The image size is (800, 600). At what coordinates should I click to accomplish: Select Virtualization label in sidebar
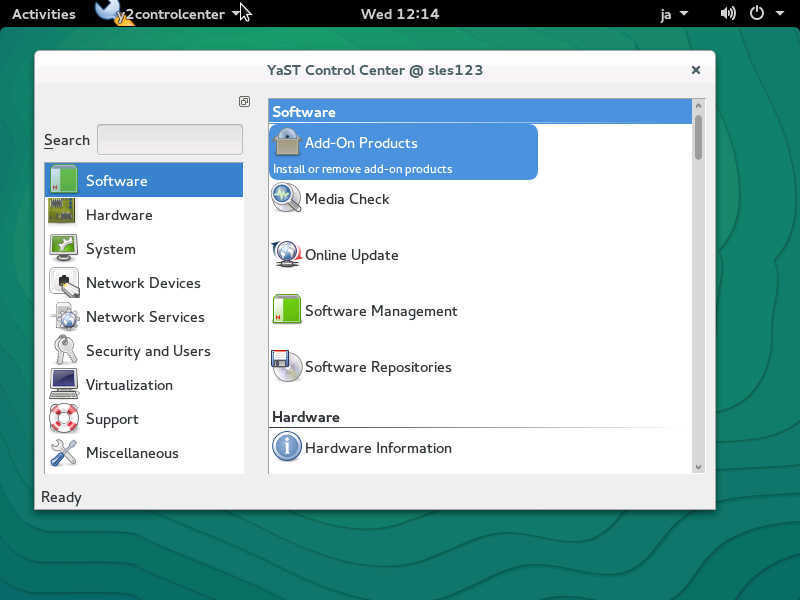click(129, 385)
